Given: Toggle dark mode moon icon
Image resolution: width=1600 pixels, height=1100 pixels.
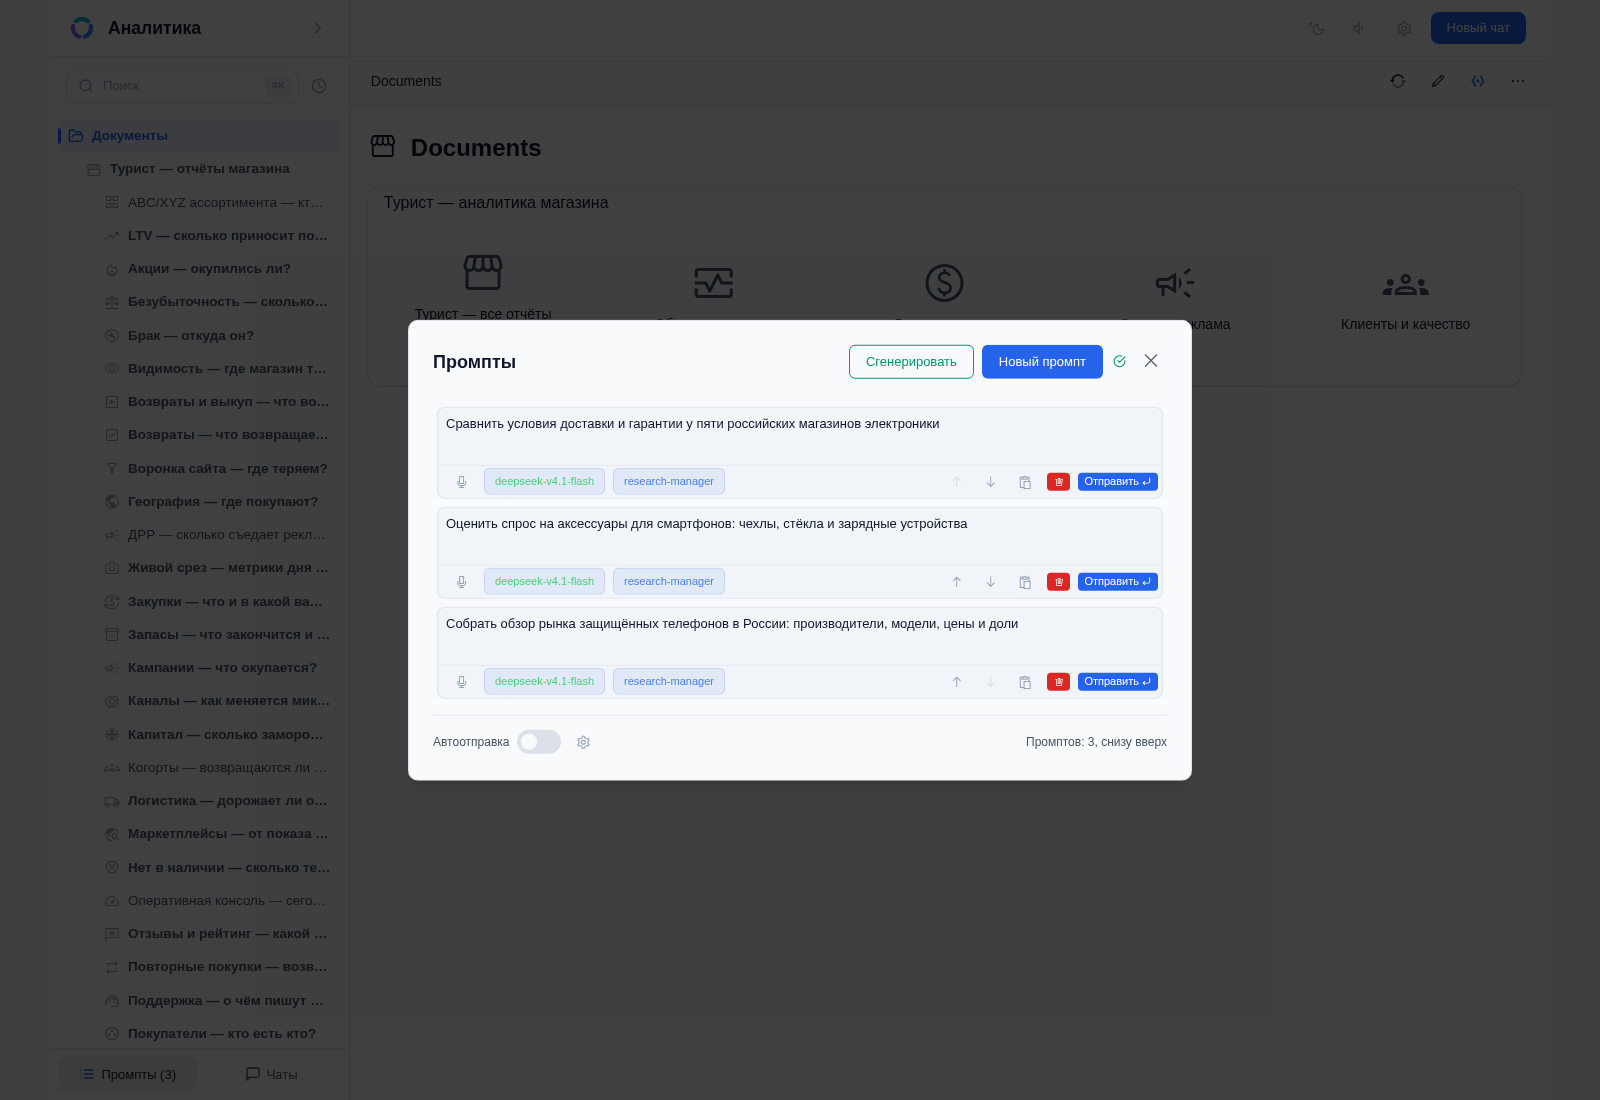Looking at the screenshot, I should 1317,28.
